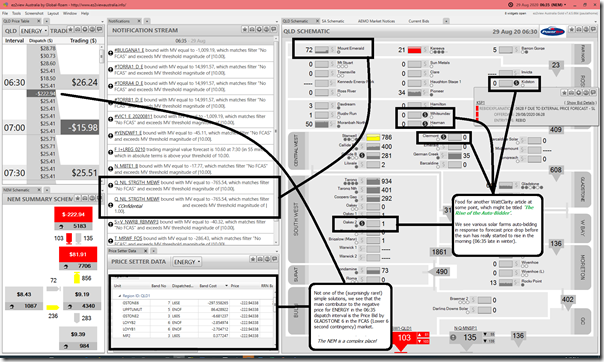Open the ENERGY dropdown in QLD Price Table
The height and width of the screenshot is (362, 604).
click(x=34, y=31)
